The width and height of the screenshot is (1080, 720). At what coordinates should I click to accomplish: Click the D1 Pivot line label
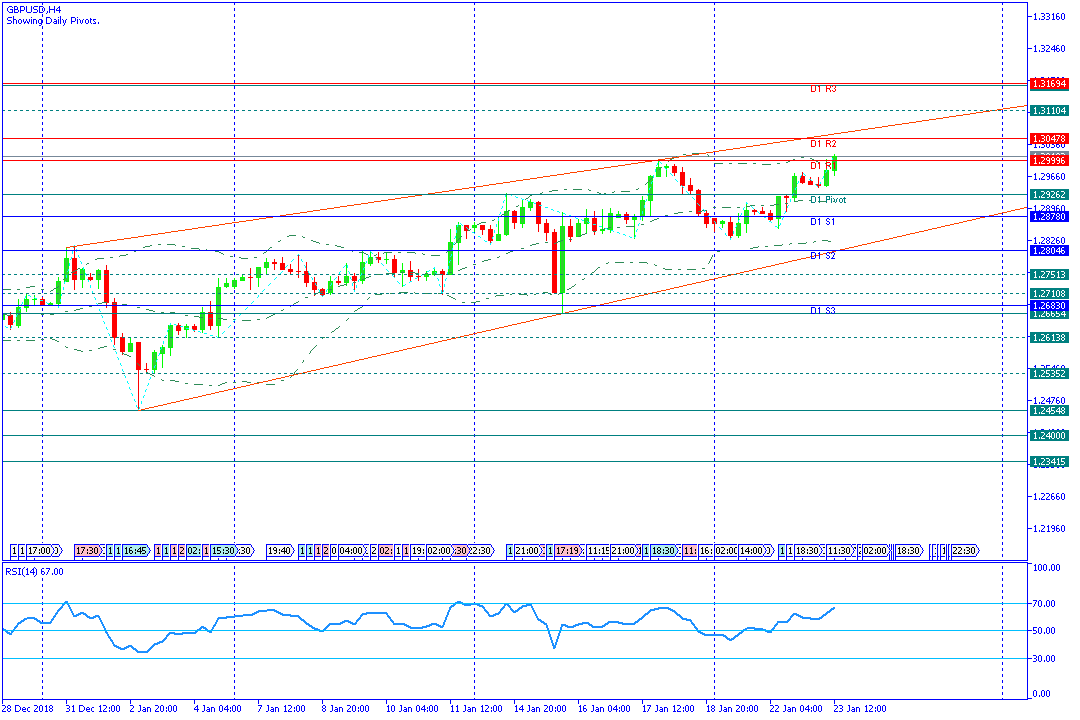tap(828, 200)
